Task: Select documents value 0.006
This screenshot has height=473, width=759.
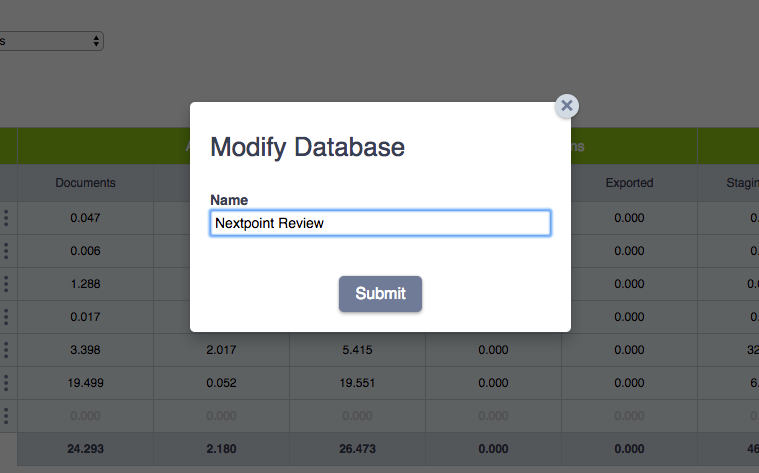Action: pos(85,251)
